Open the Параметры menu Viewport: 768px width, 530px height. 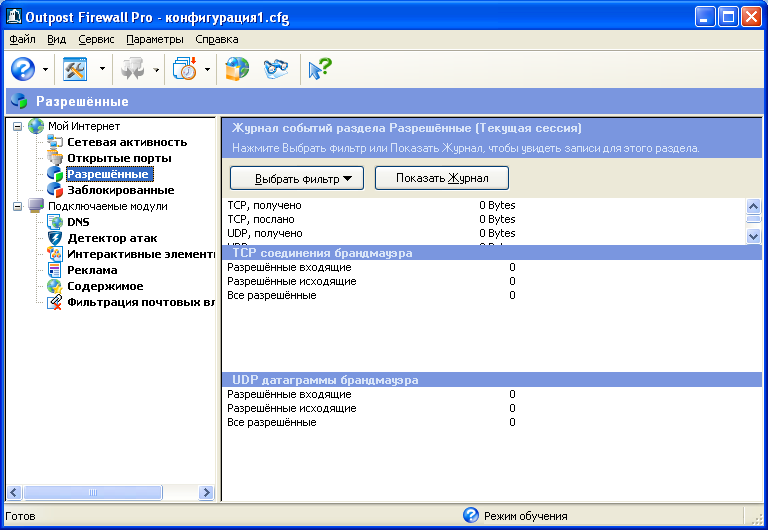pos(155,39)
